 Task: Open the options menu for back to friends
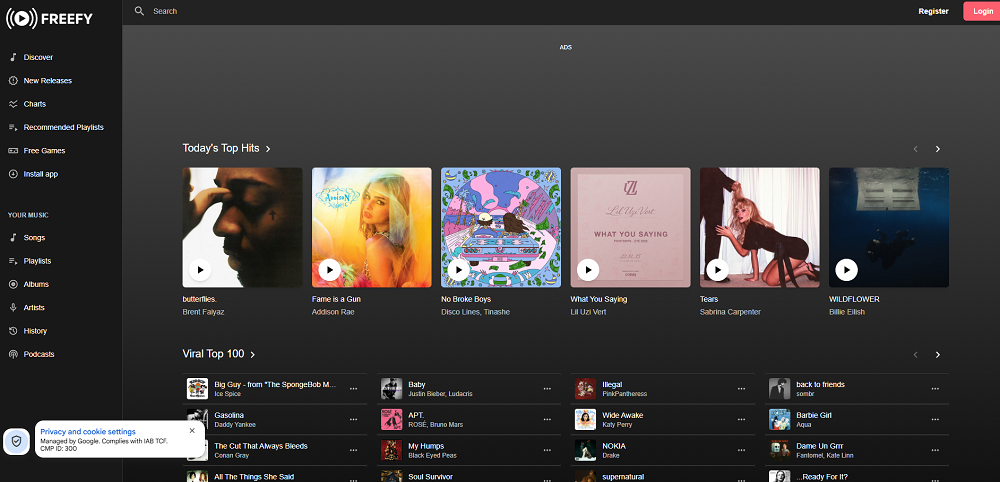(x=935, y=389)
